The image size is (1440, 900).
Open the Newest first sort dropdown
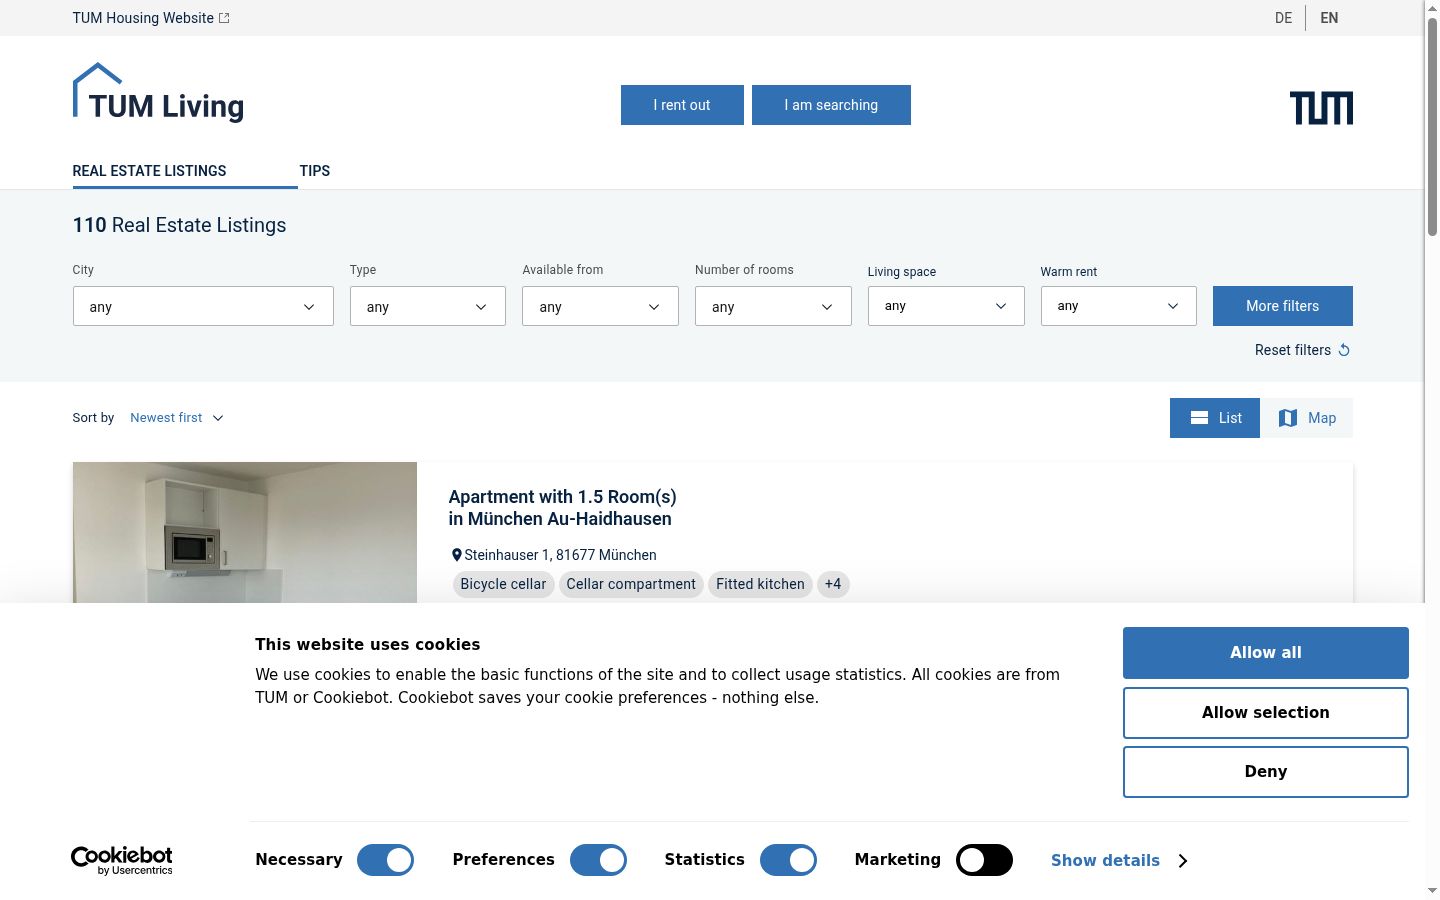(177, 418)
